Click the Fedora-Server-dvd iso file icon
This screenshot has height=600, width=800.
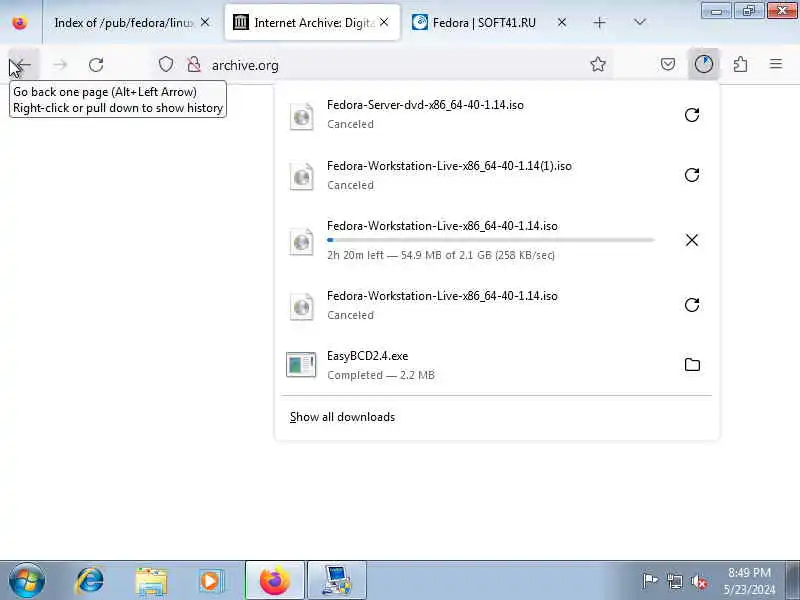302,116
